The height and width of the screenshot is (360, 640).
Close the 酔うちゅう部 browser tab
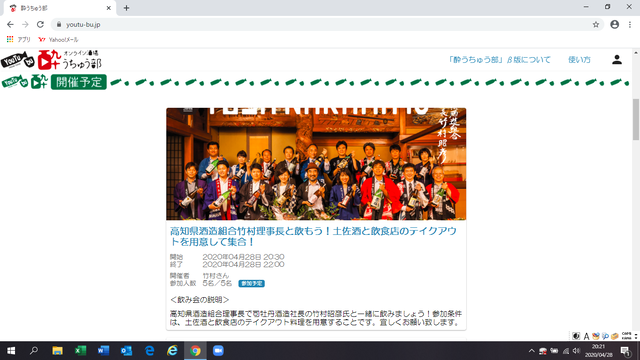pos(109,8)
